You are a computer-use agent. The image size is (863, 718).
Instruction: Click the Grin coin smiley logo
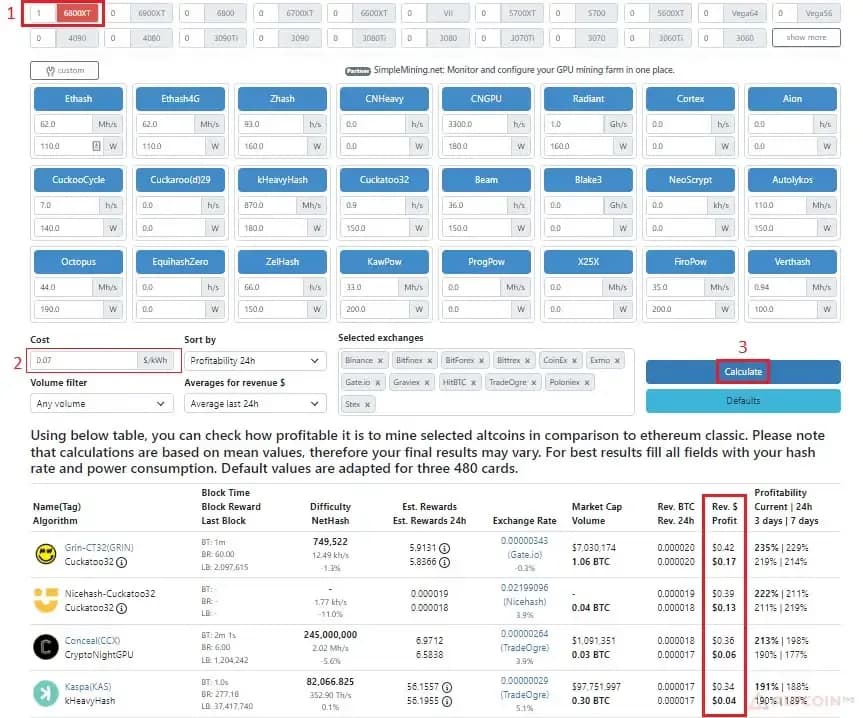[46, 554]
